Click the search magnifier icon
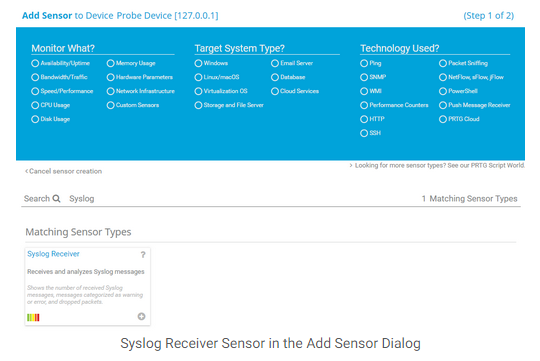The image size is (540, 361). [56, 199]
